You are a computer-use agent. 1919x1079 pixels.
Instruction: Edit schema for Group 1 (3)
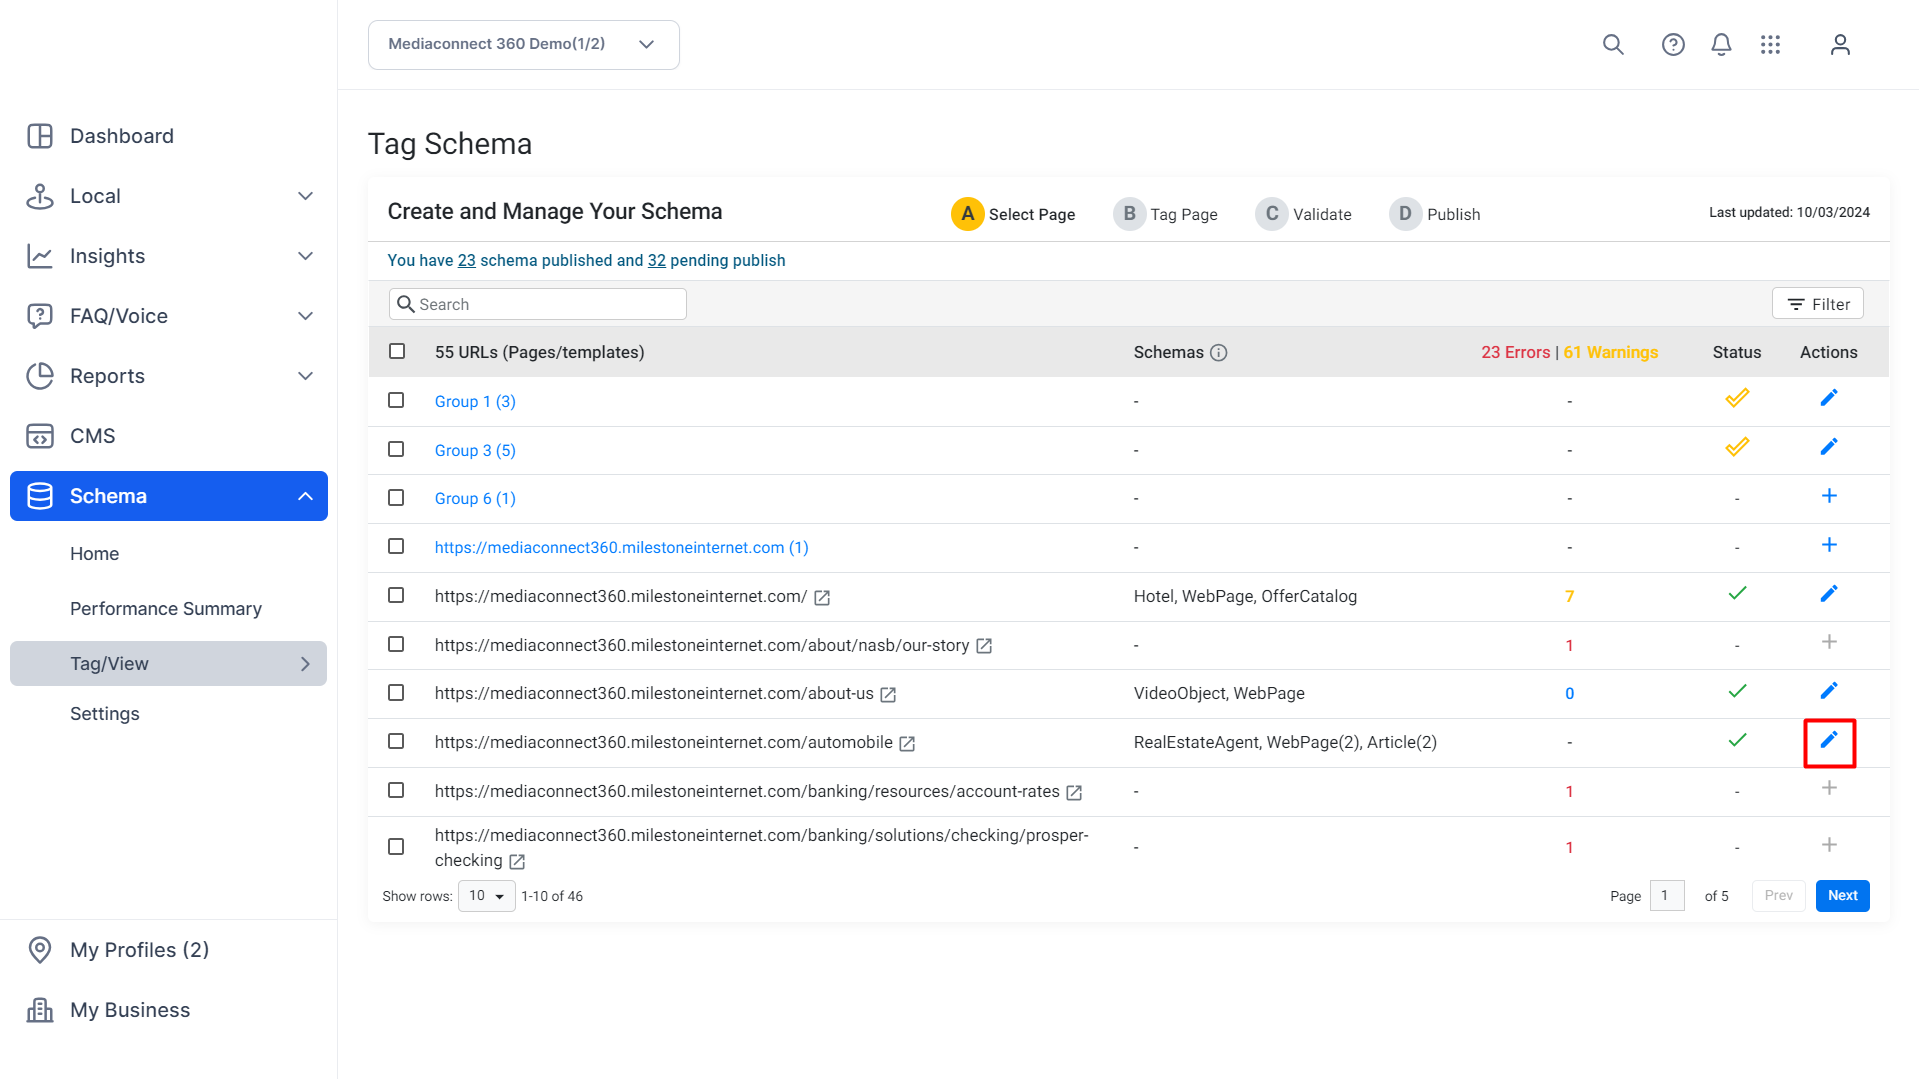tap(1829, 398)
